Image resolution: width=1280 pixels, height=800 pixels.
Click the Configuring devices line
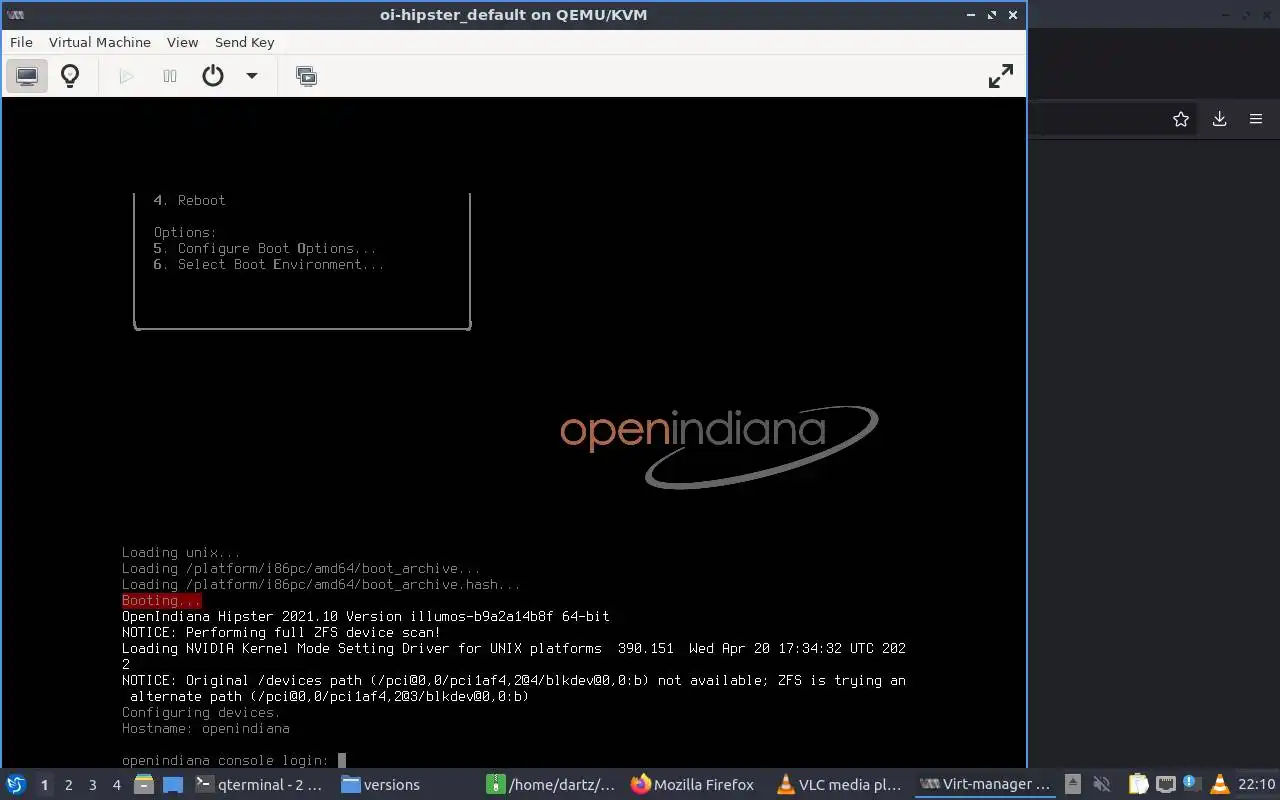[201, 712]
